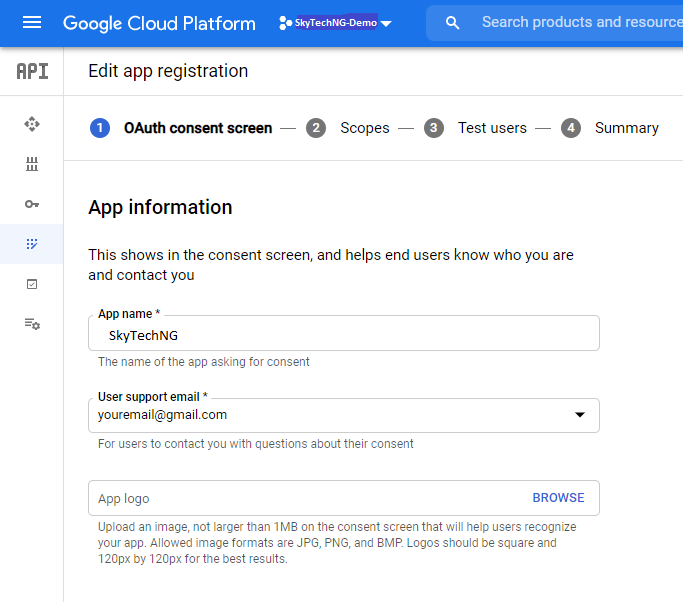Viewport: 683px width, 602px height.
Task: Open the OAuth consent screen sidebar icon
Action: (x=32, y=244)
